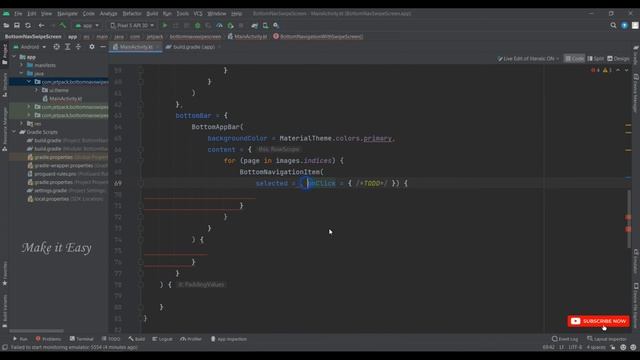Open the Navigate menu
640x360 pixels.
[67, 13]
